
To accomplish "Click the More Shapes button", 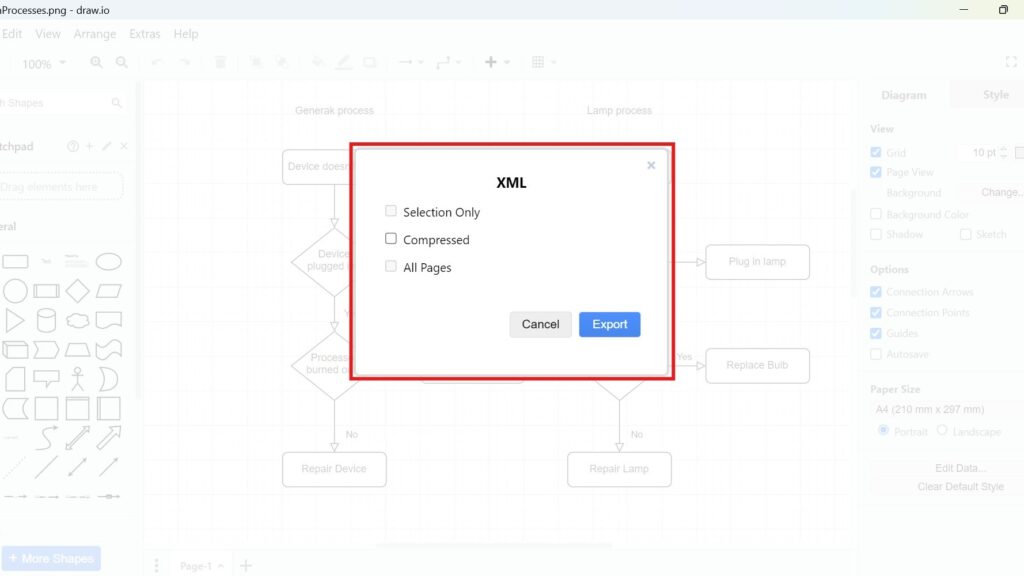I will (x=51, y=558).
